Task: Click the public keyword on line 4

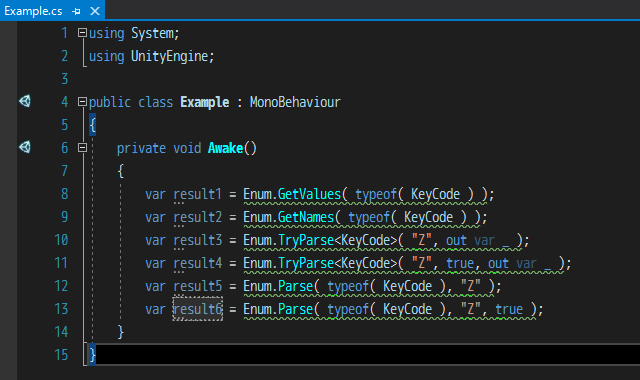Action: click(110, 102)
